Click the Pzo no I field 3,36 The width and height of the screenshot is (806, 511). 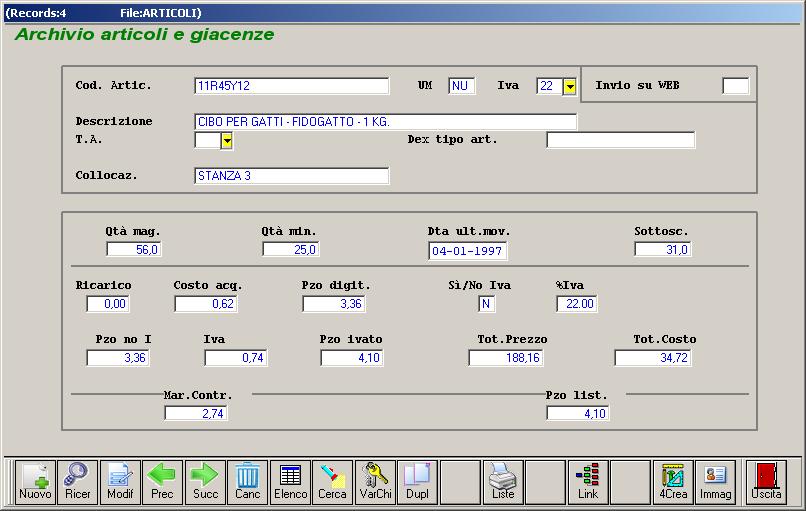pyautogui.click(x=118, y=358)
